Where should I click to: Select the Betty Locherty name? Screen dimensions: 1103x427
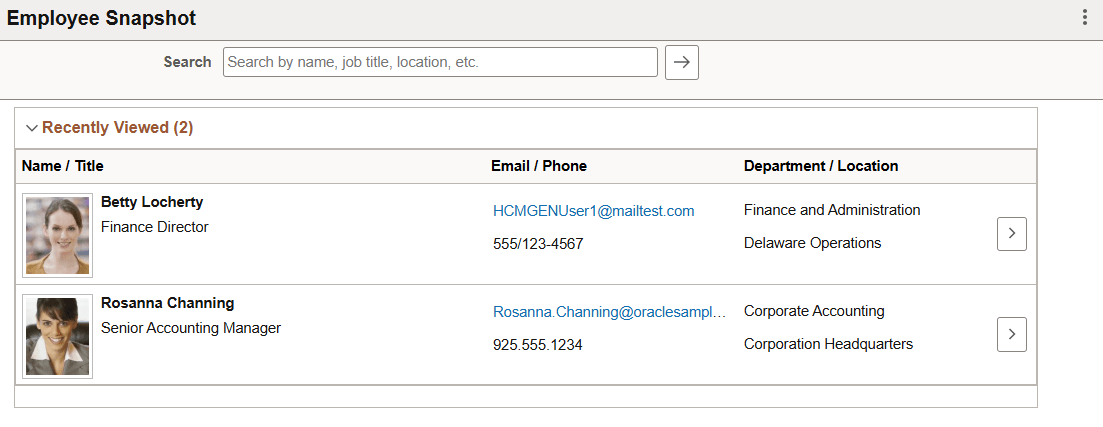[x=152, y=202]
